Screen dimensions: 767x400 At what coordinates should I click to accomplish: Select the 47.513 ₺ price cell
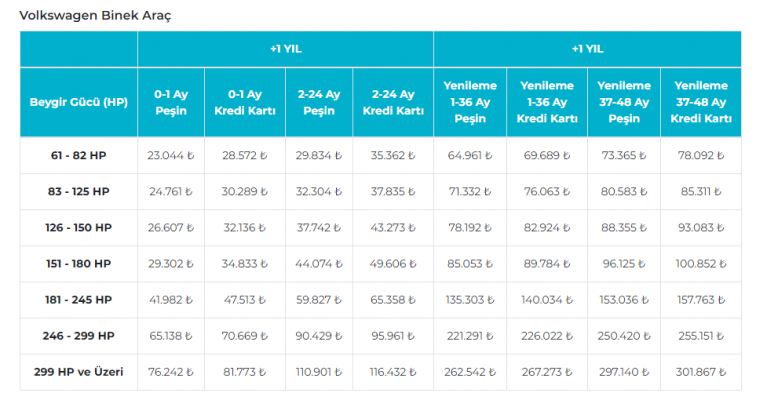pos(245,300)
